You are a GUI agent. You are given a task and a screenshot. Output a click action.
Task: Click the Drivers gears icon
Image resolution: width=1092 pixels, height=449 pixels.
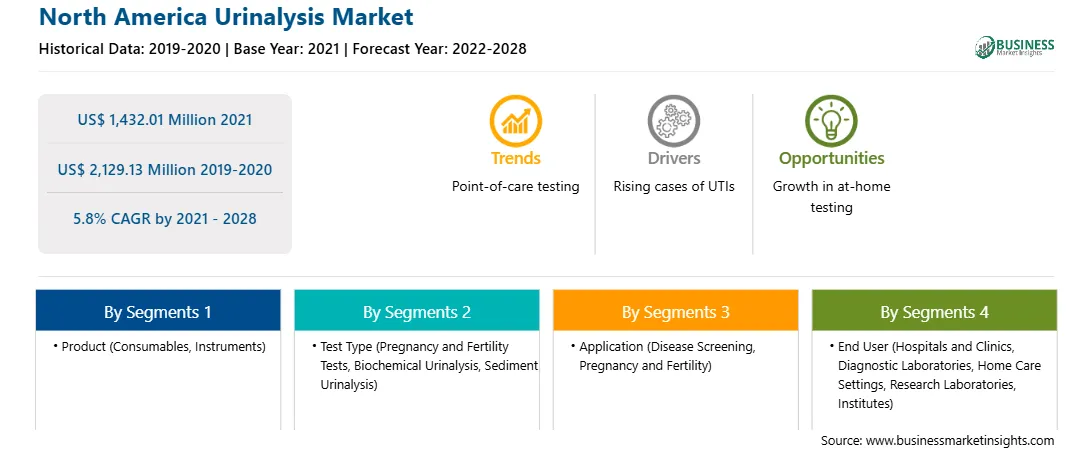point(673,120)
